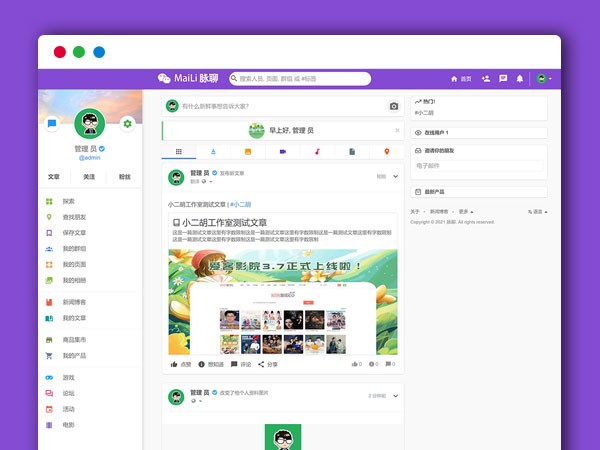Toggle the 想知道 reaction on the post
600x450 pixels.
[x=210, y=364]
